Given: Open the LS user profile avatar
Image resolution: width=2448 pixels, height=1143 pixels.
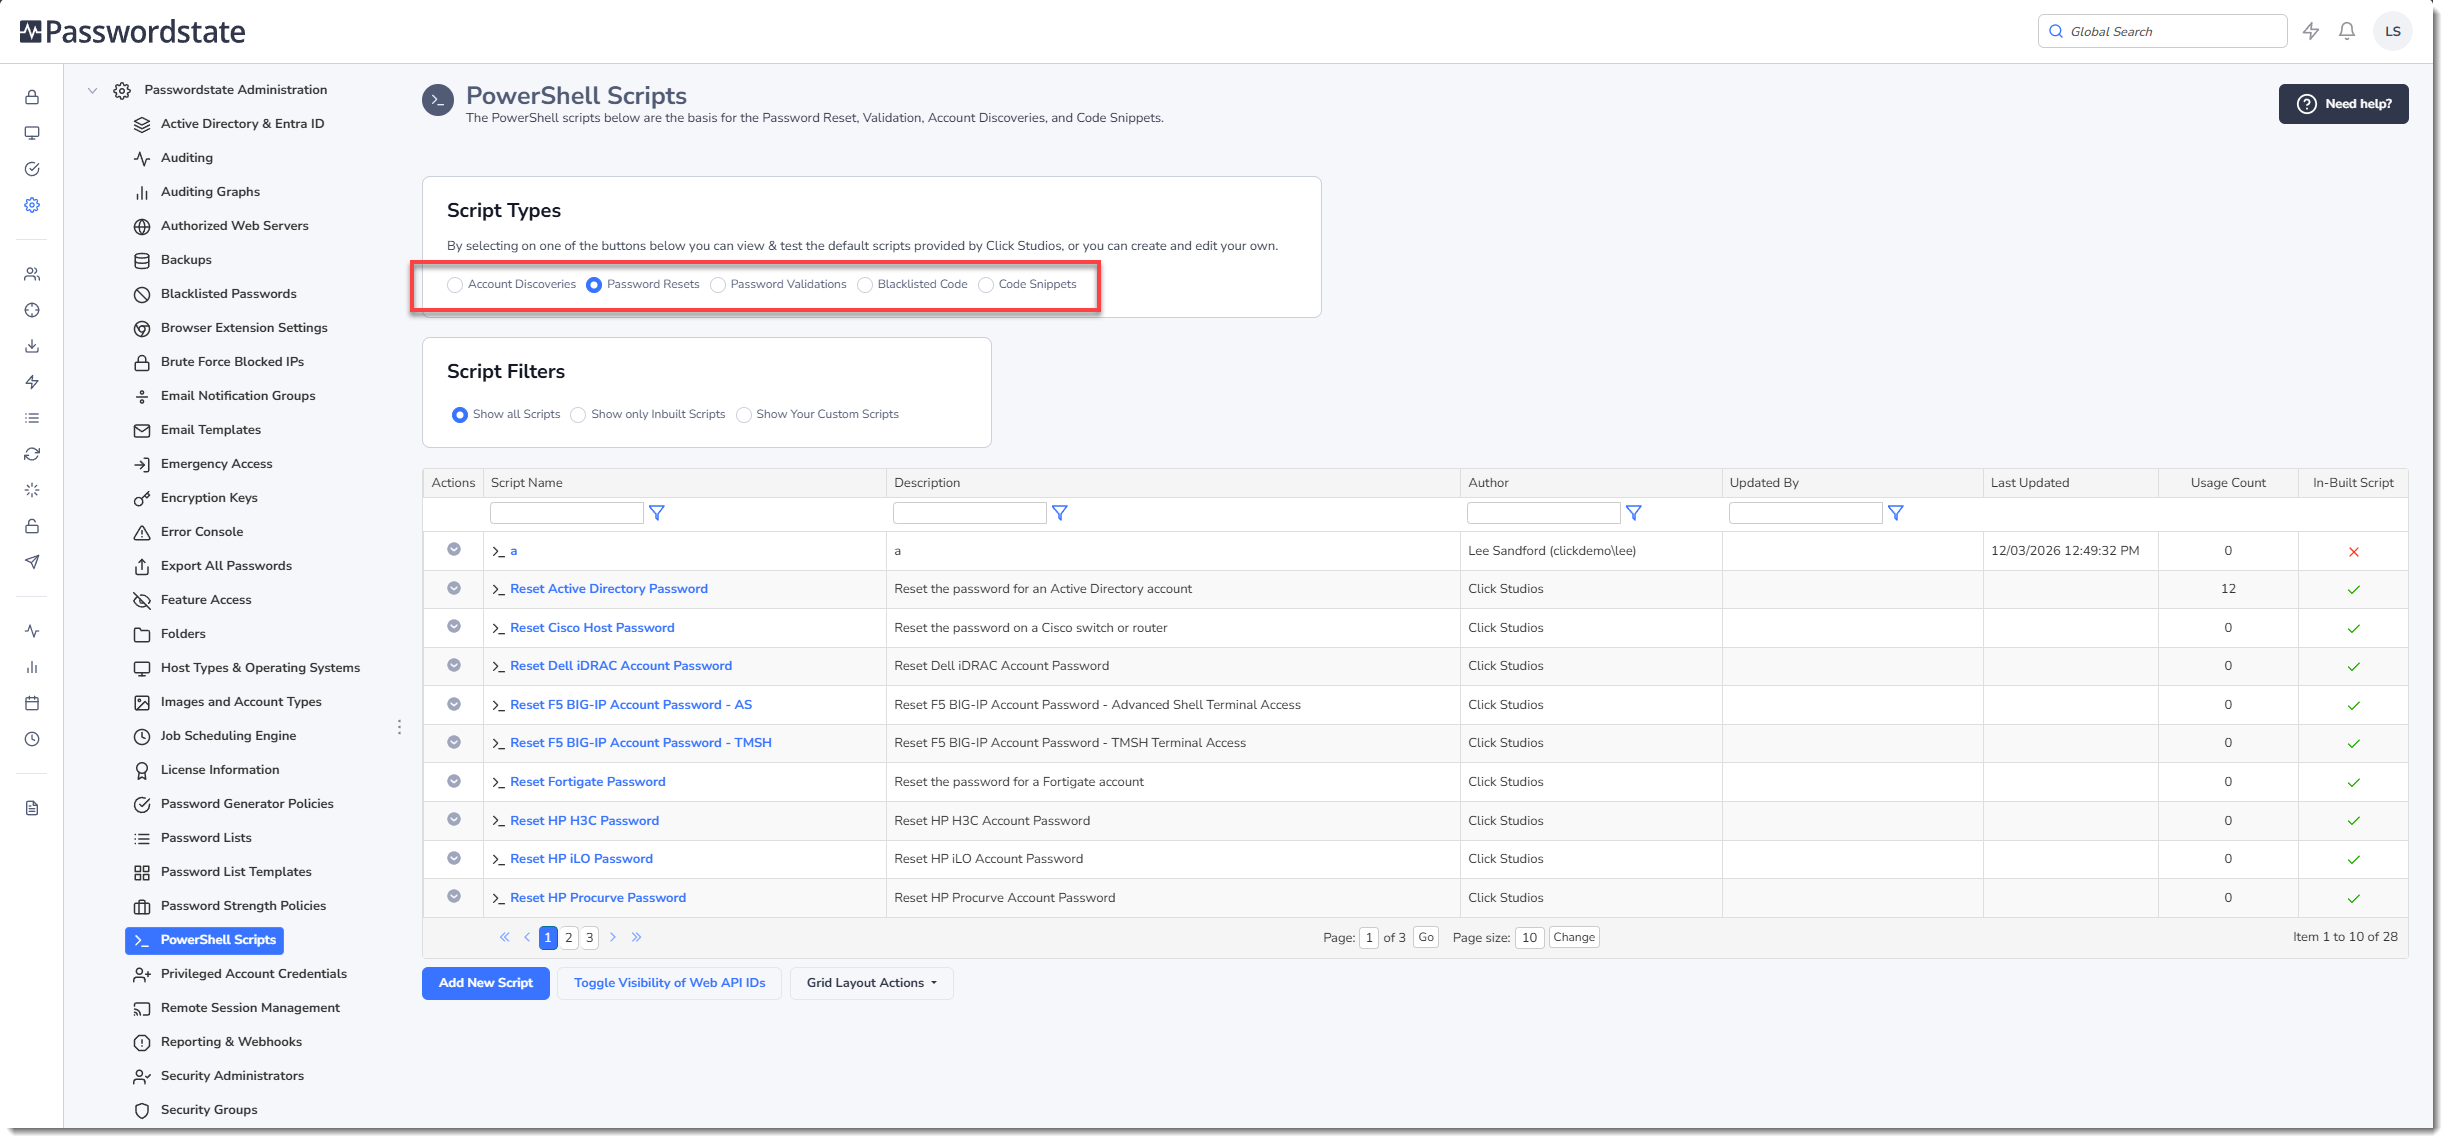Looking at the screenshot, I should pos(2393,31).
